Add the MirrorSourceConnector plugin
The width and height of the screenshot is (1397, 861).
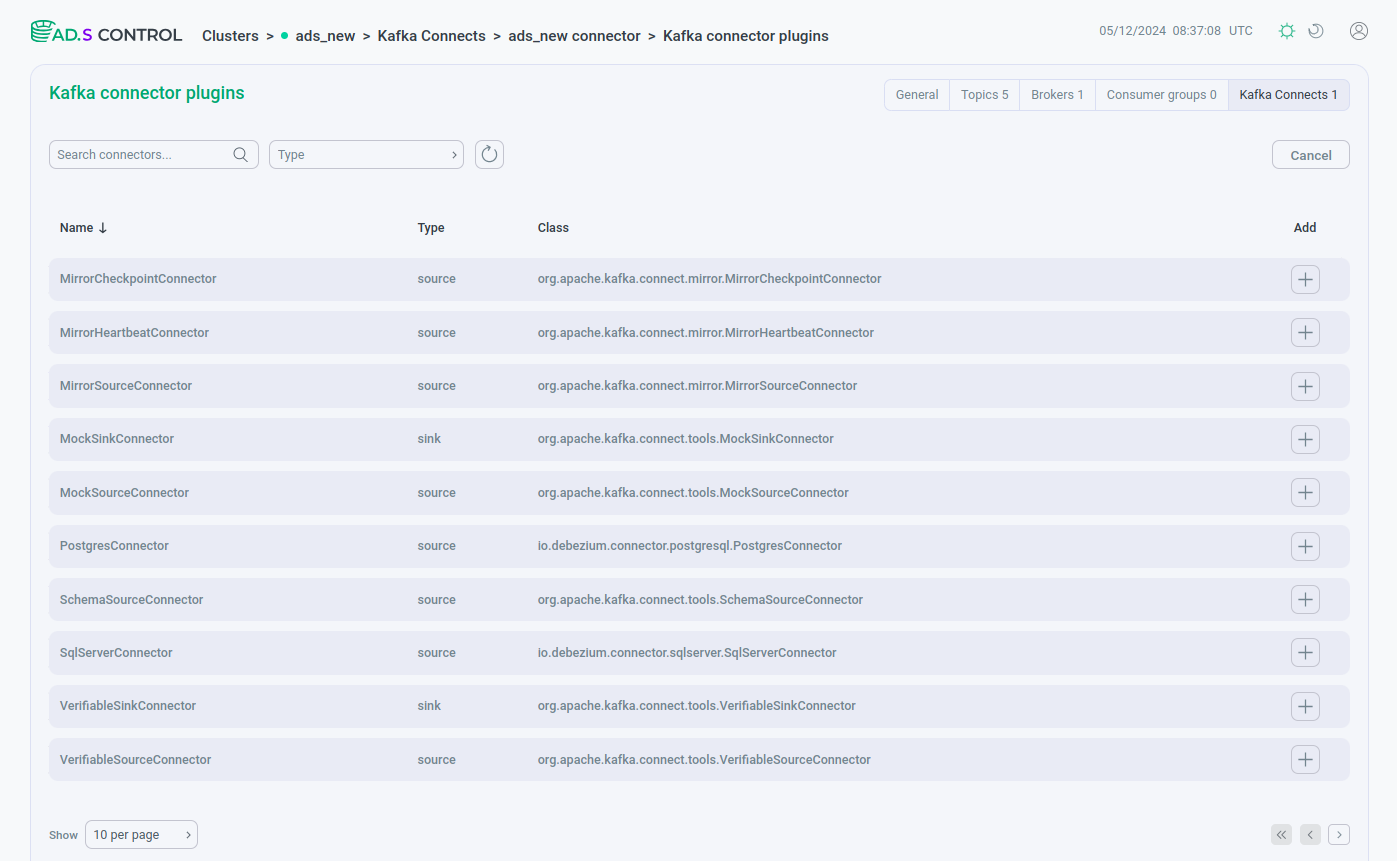coord(1305,386)
